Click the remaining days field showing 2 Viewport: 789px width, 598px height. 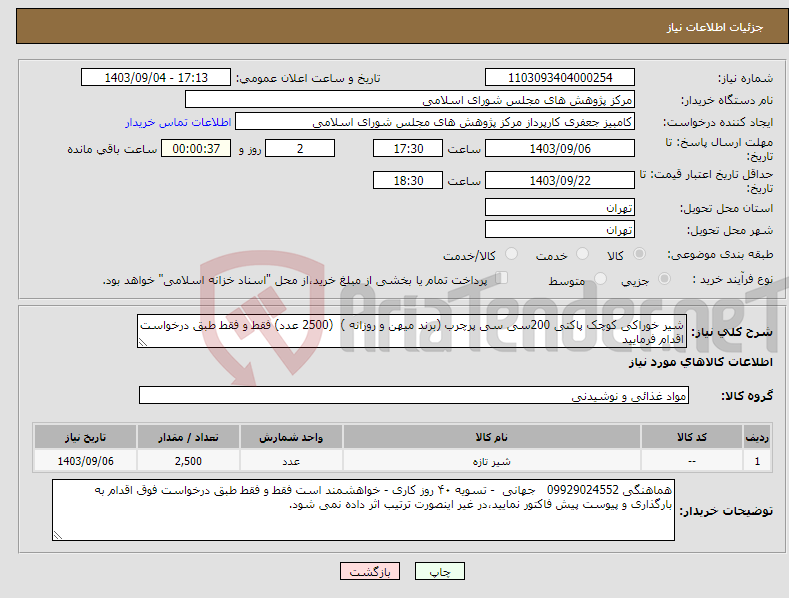pos(300,148)
